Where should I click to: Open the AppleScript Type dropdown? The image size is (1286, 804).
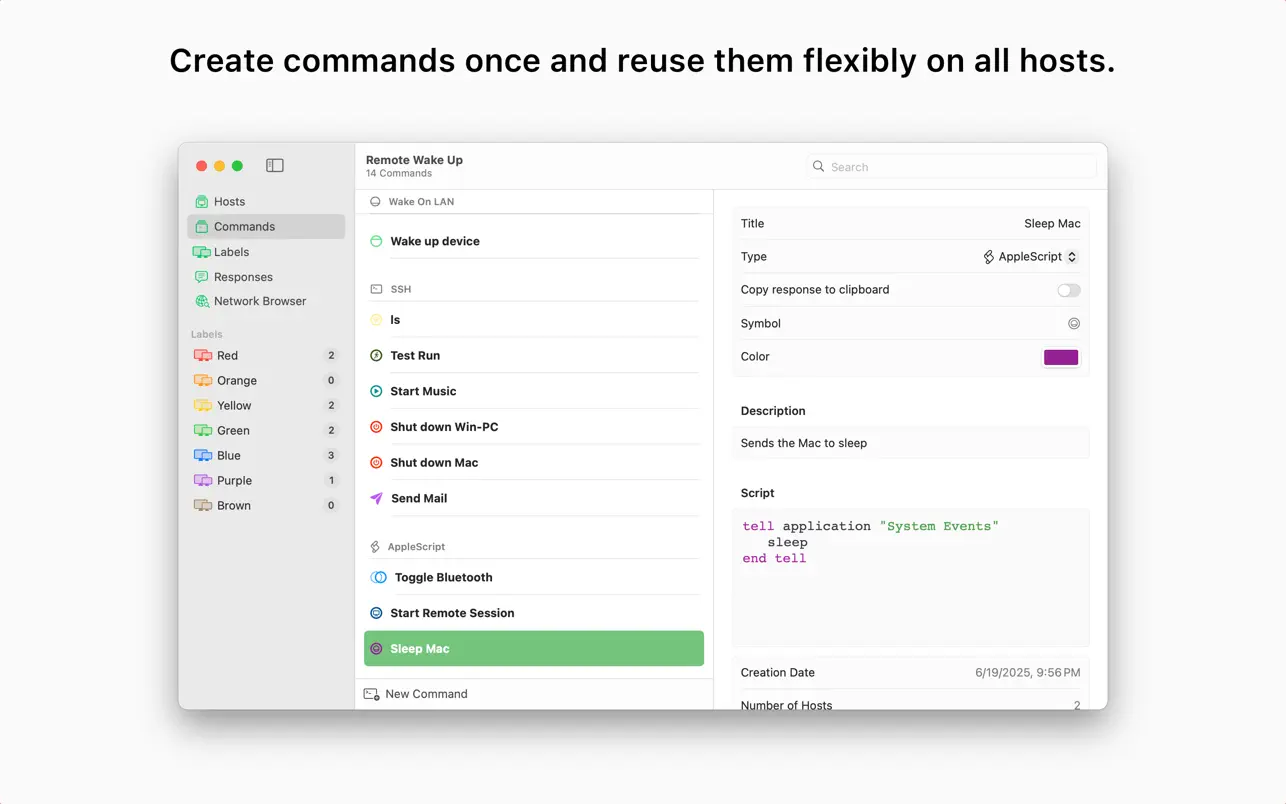pyautogui.click(x=1030, y=257)
